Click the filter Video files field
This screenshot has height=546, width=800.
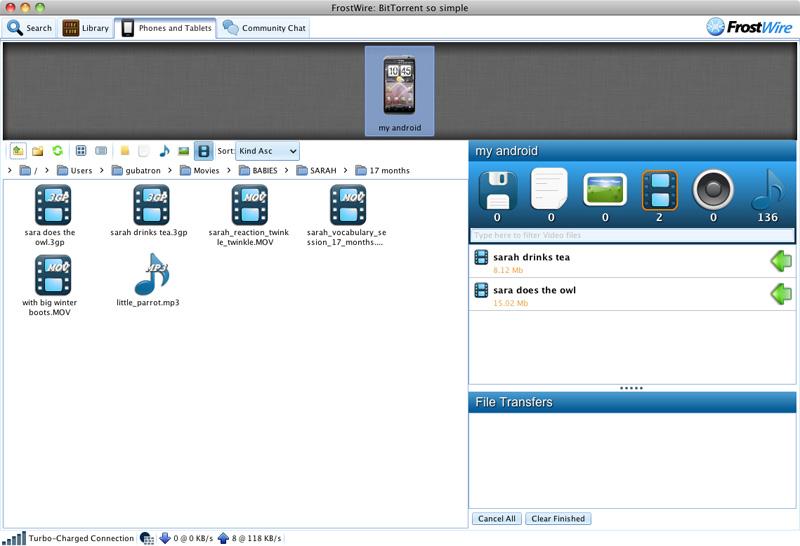tap(632, 235)
